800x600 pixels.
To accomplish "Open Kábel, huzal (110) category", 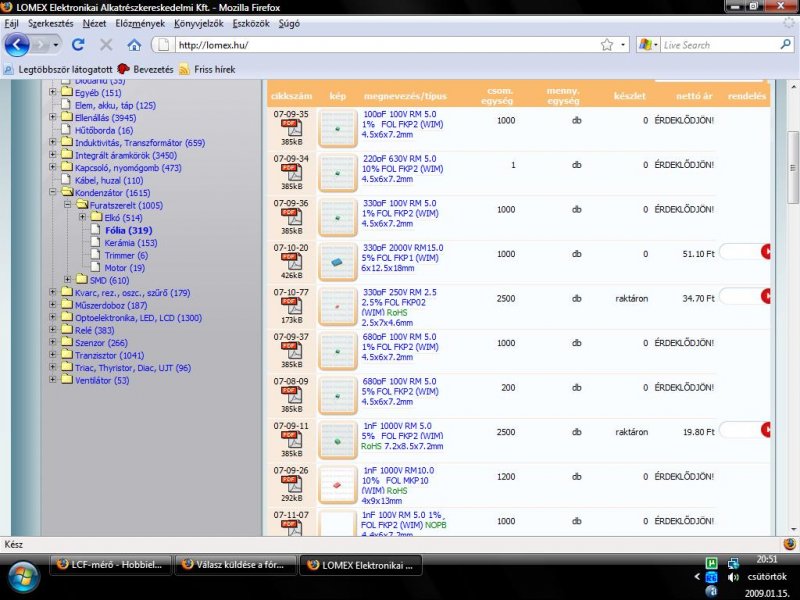I will tap(109, 180).
